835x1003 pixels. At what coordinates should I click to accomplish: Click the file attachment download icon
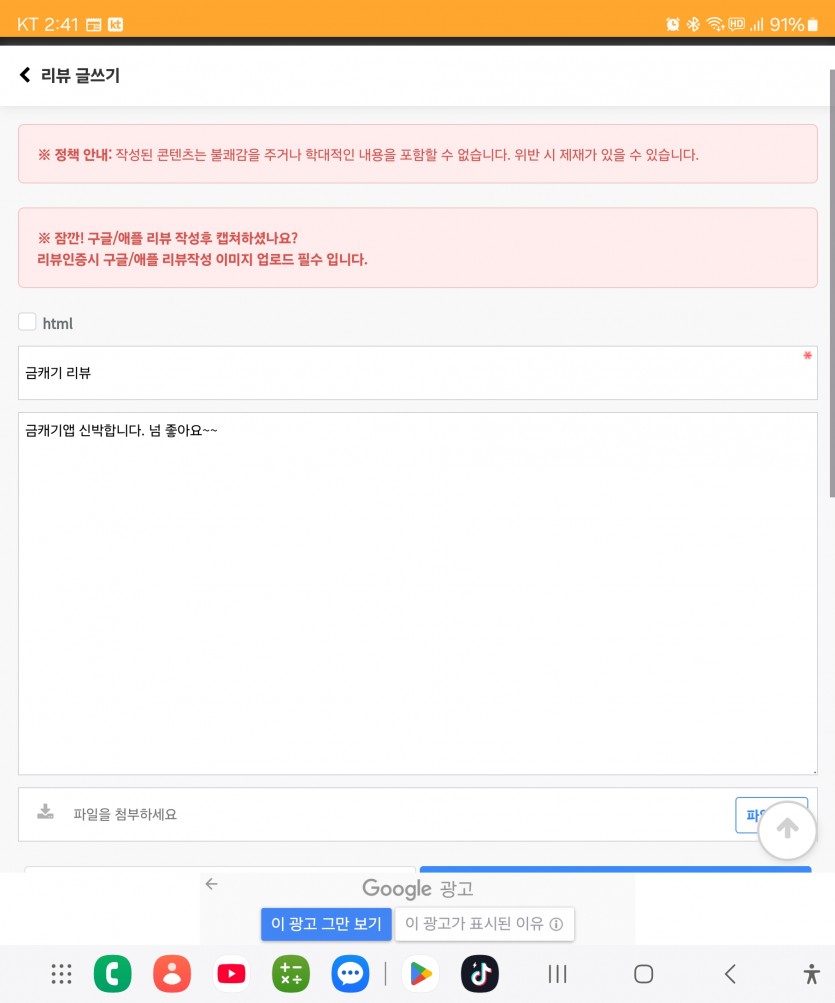tap(45, 812)
